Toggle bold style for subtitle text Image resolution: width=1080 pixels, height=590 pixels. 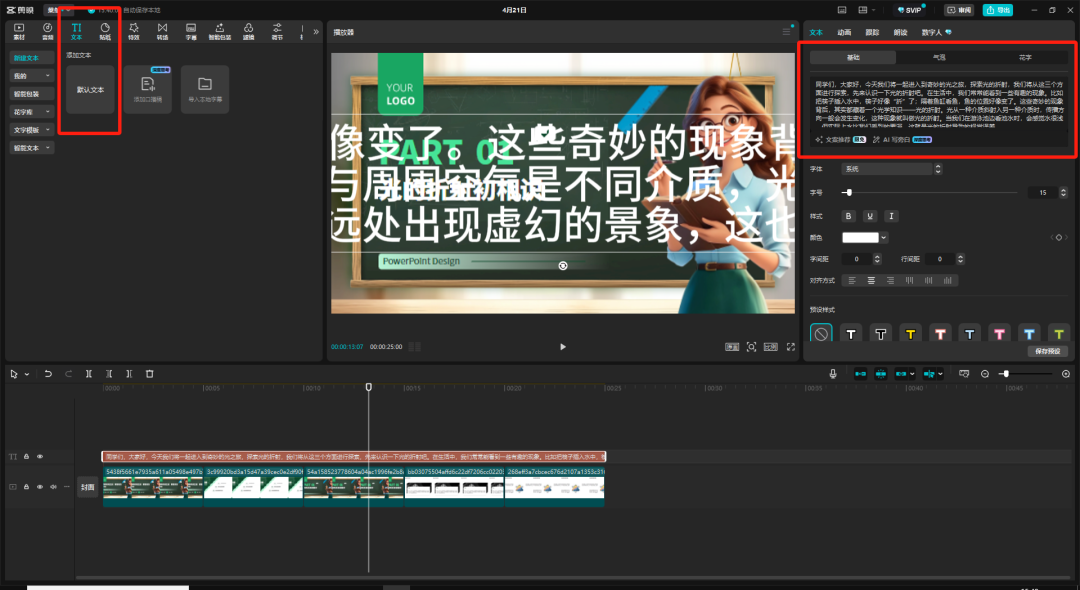pos(848,216)
